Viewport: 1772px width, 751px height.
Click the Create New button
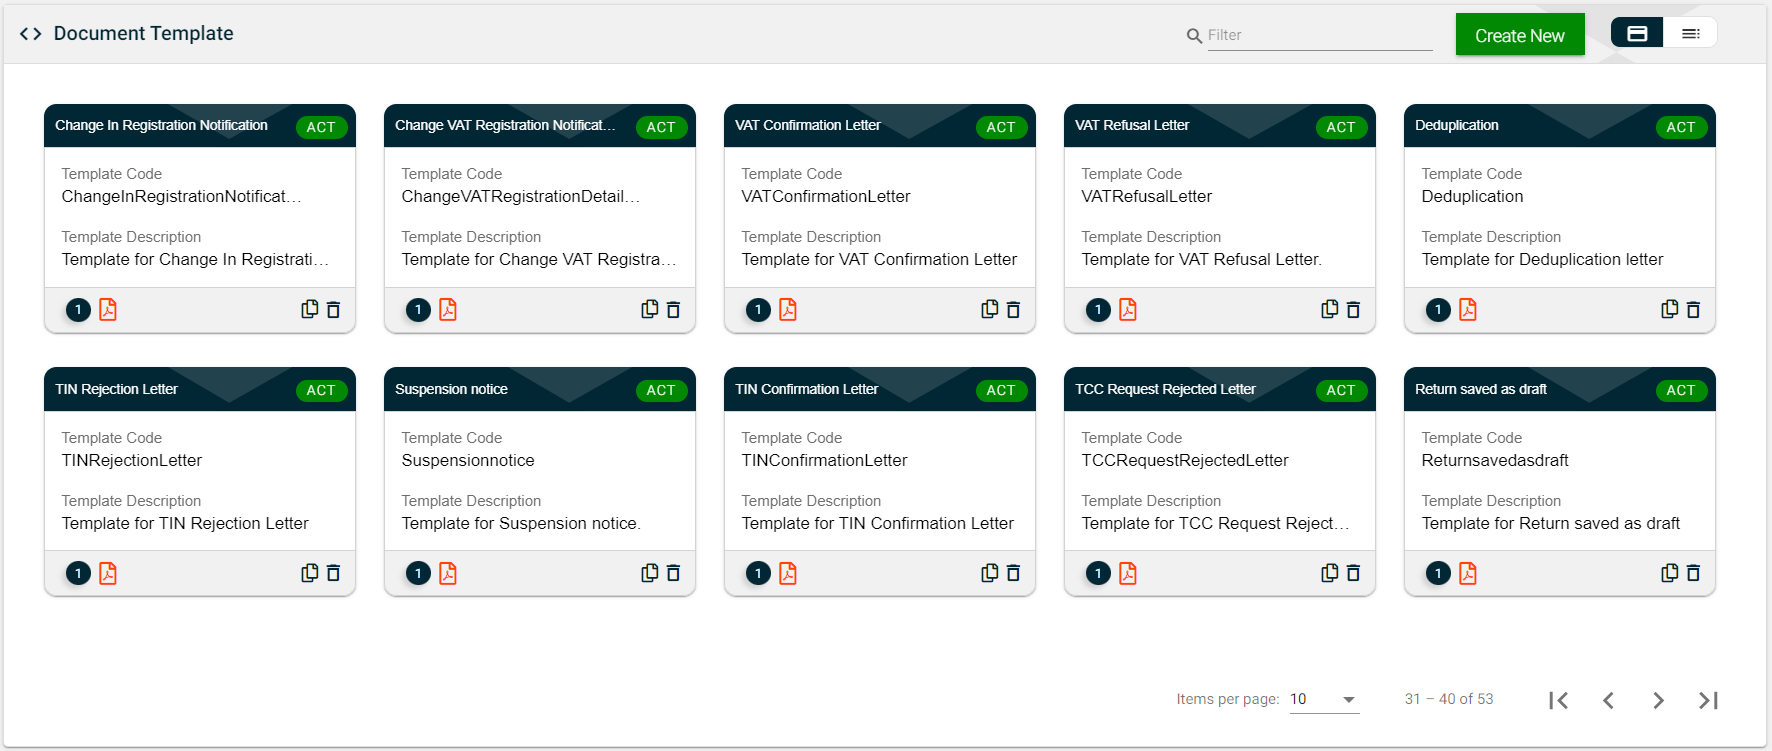(1519, 35)
